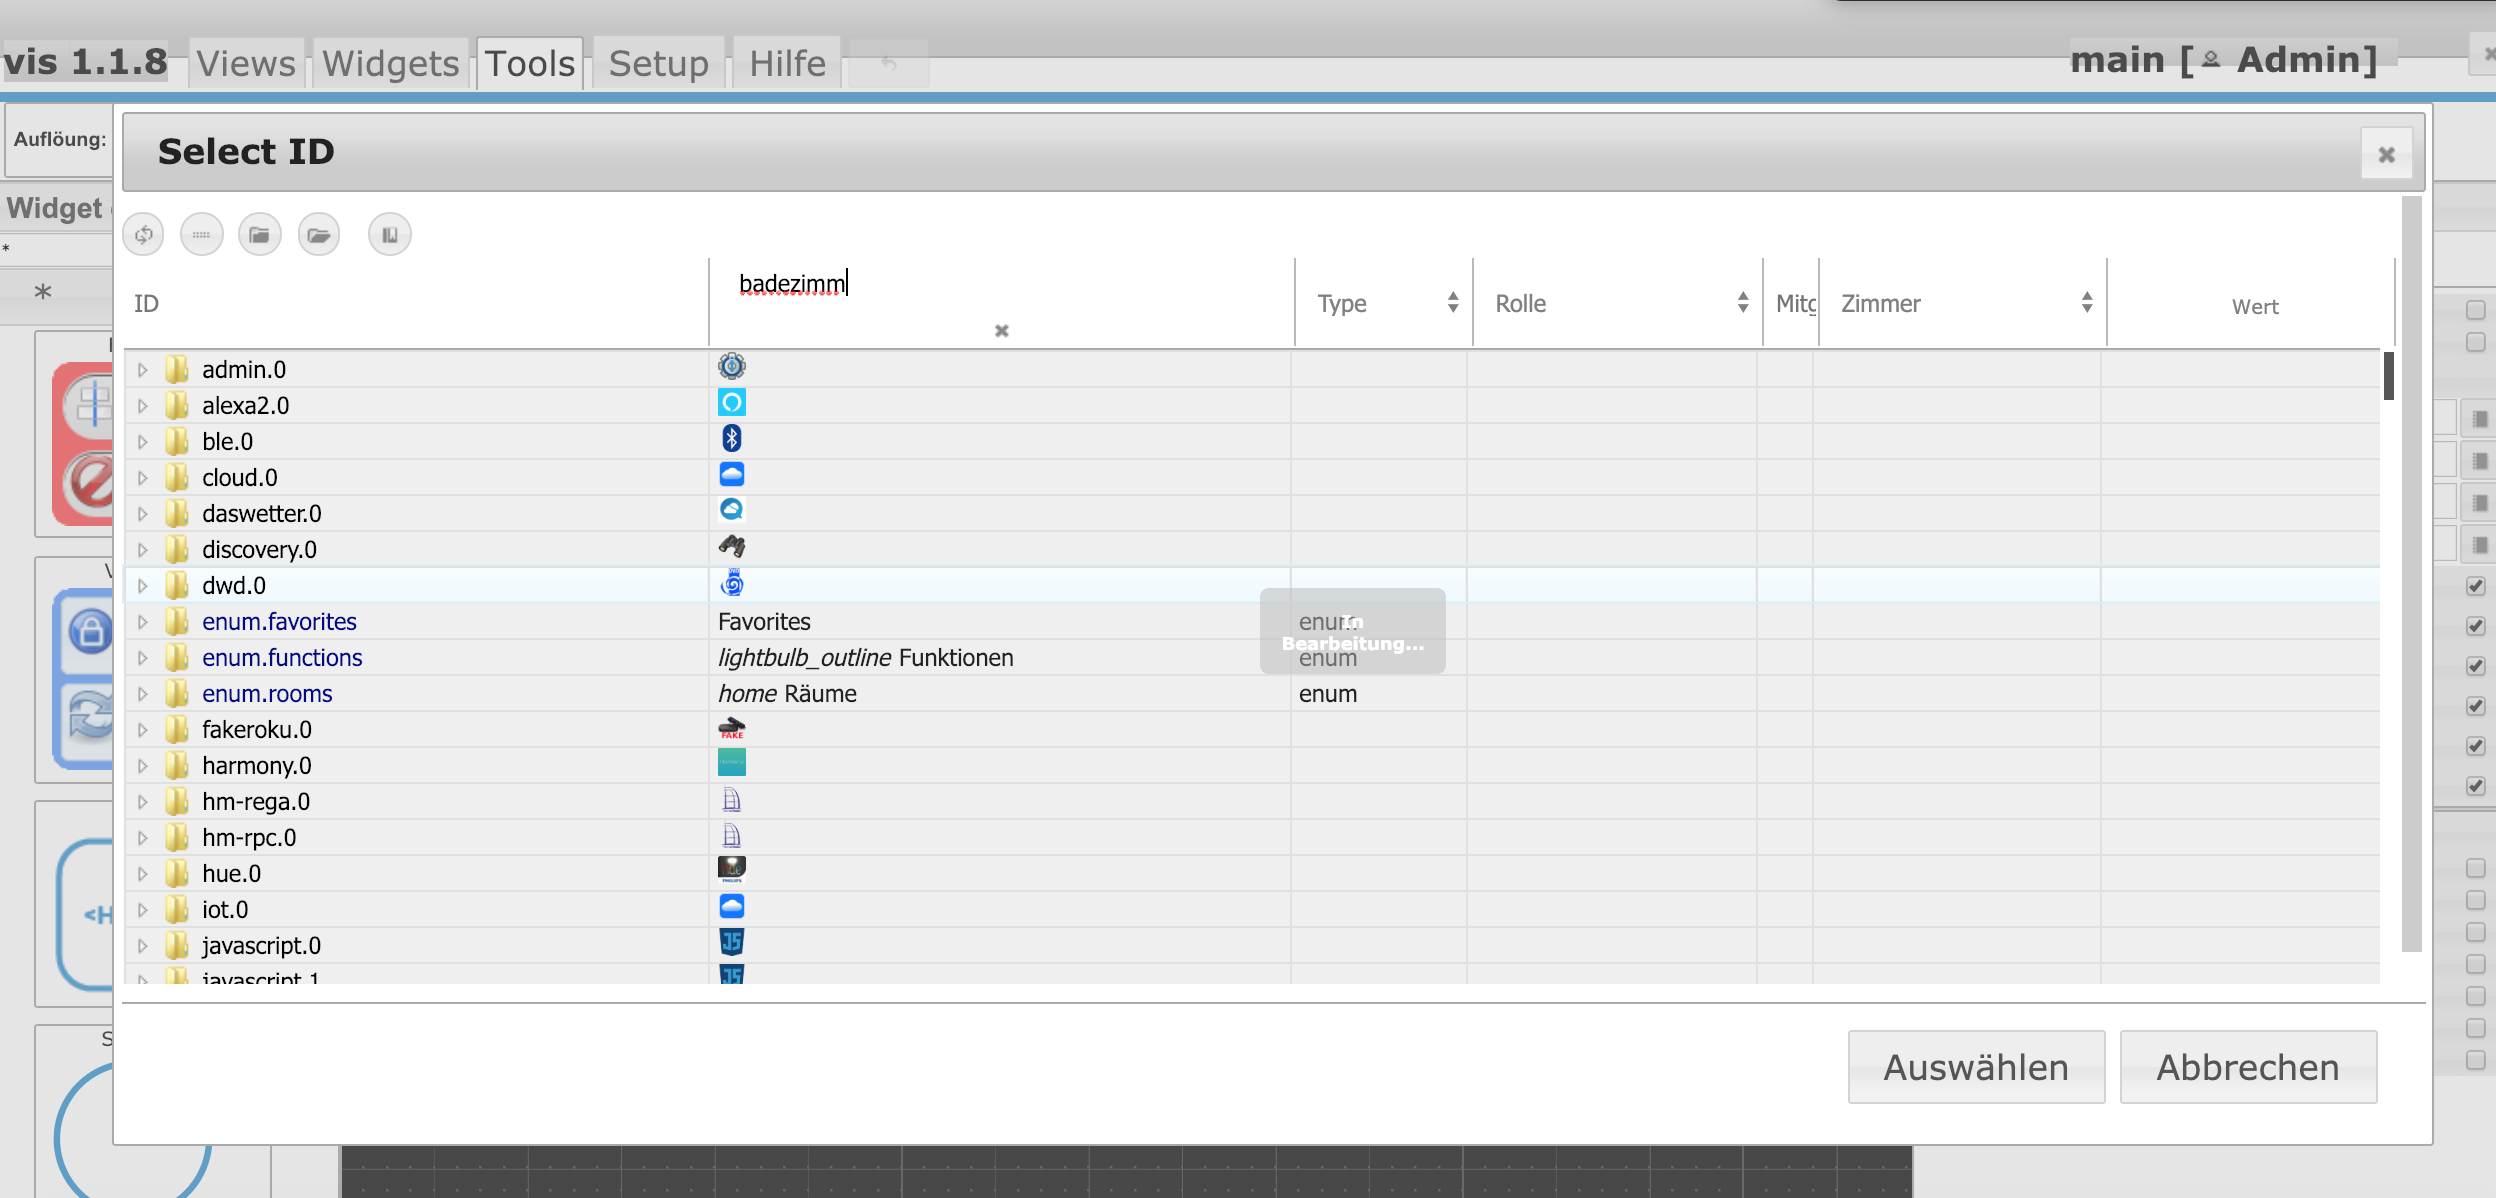
Task: Expand all folders with open-folder icon
Action: [319, 235]
